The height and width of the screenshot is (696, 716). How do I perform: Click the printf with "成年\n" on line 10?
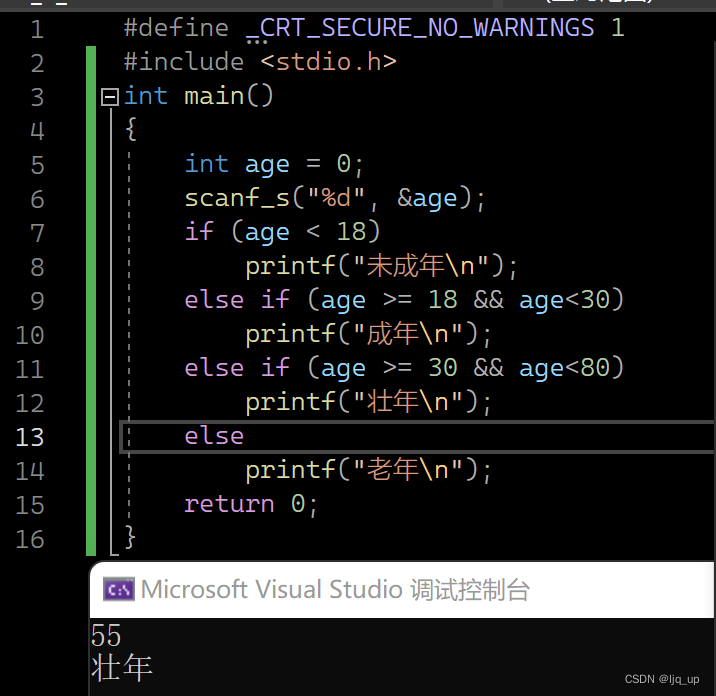click(x=368, y=334)
